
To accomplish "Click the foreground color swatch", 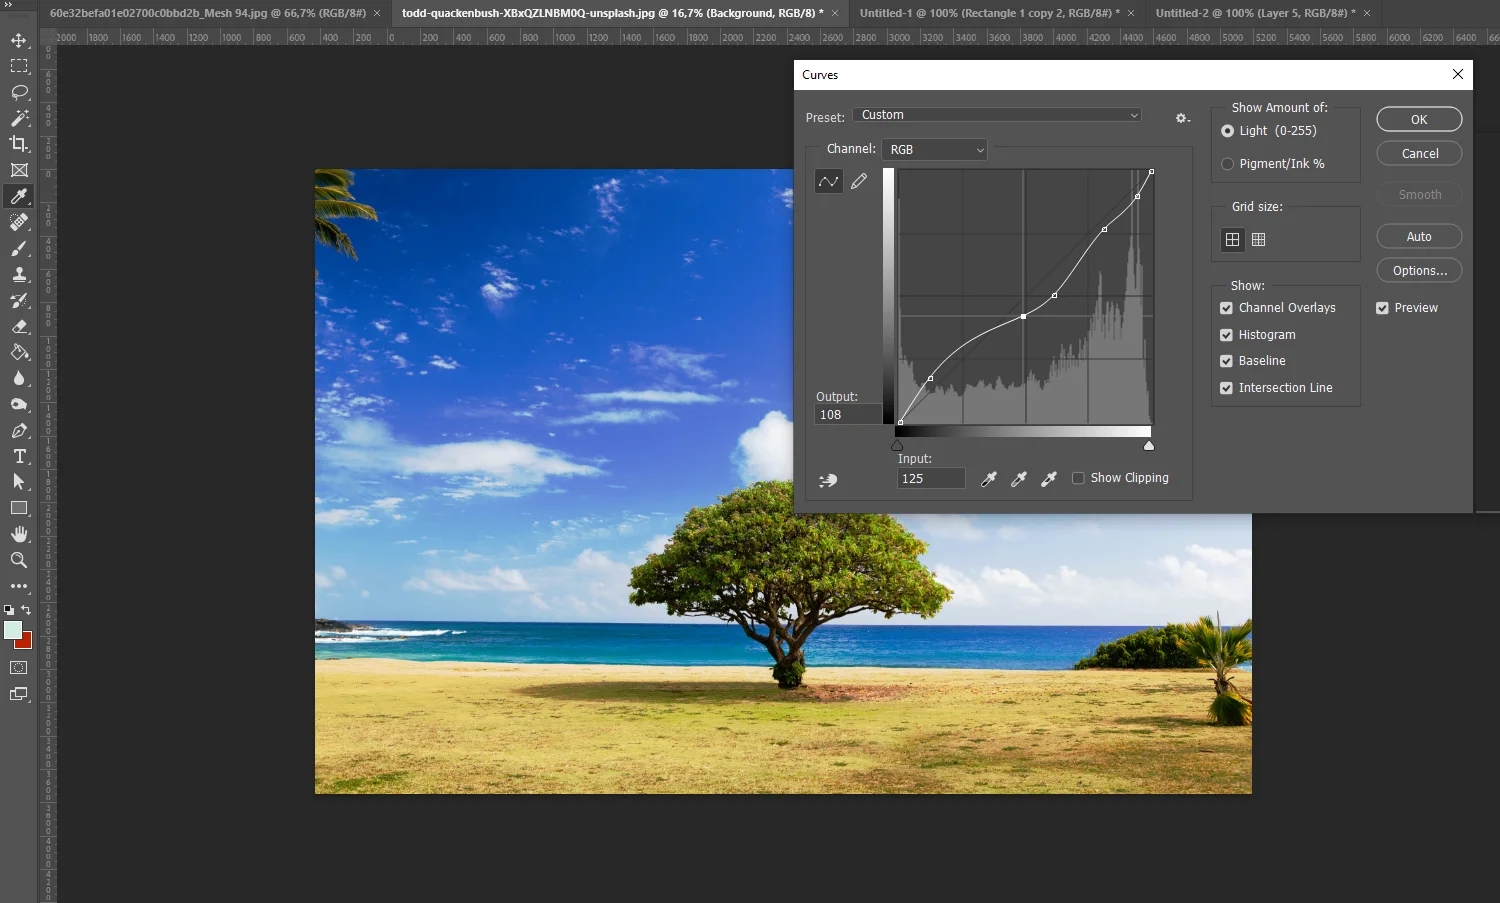I will pos(13,630).
